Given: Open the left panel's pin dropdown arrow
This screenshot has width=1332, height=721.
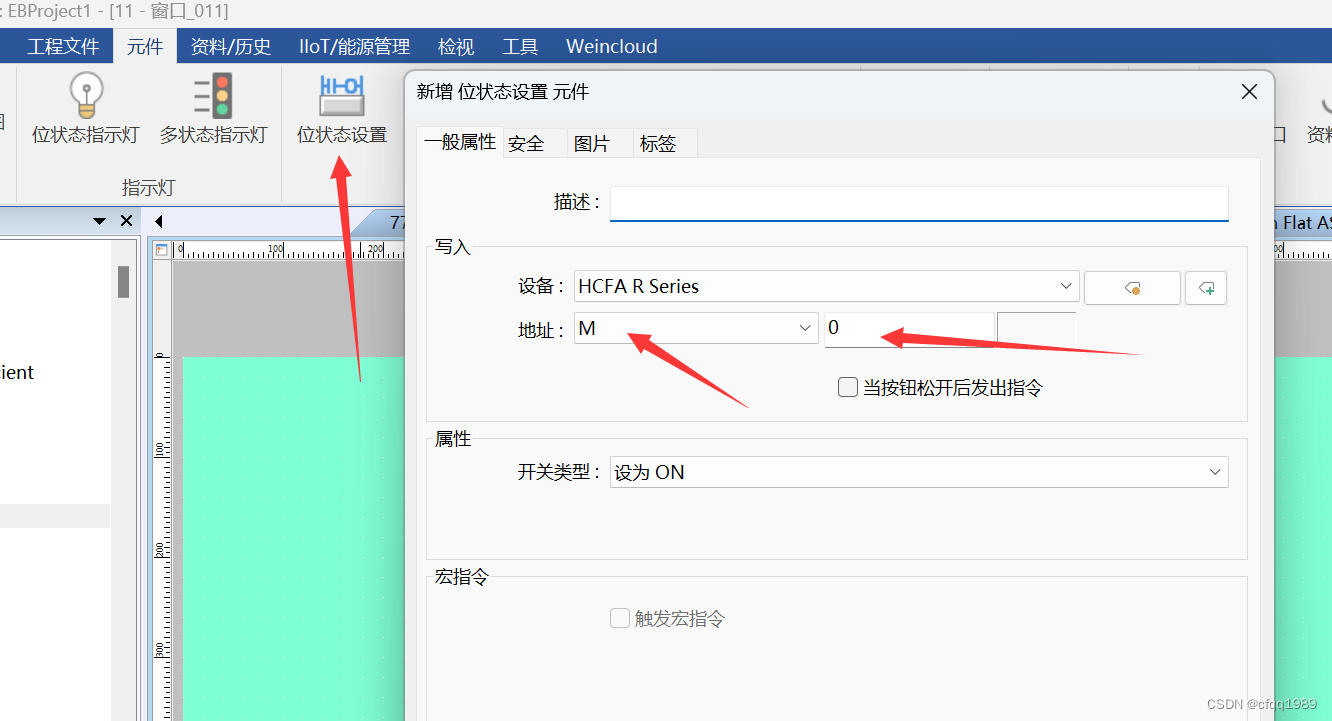Looking at the screenshot, I should point(99,221).
